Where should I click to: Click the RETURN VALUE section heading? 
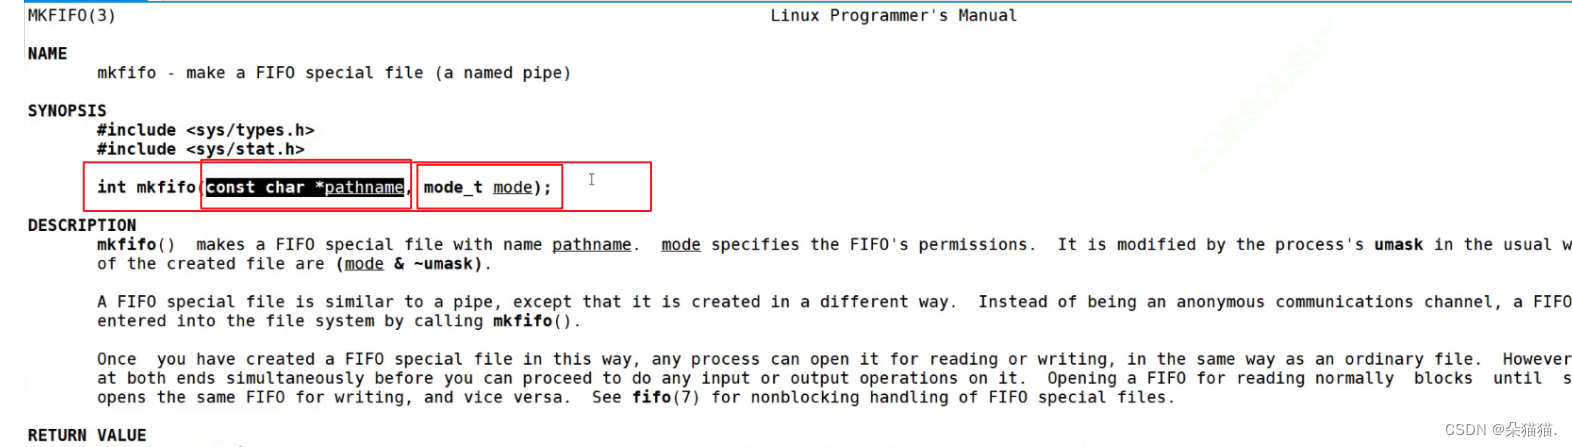(x=87, y=435)
